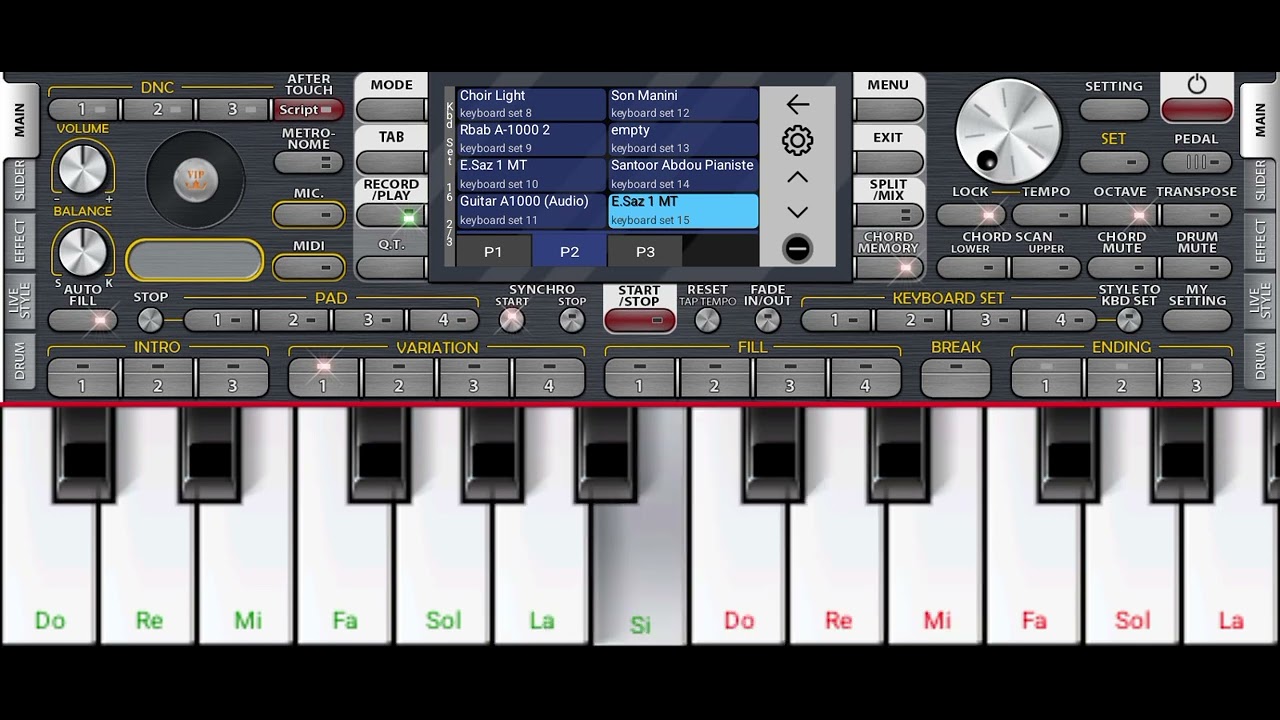1280x720 pixels.
Task: Trigger Pad 4
Action: coord(444,320)
